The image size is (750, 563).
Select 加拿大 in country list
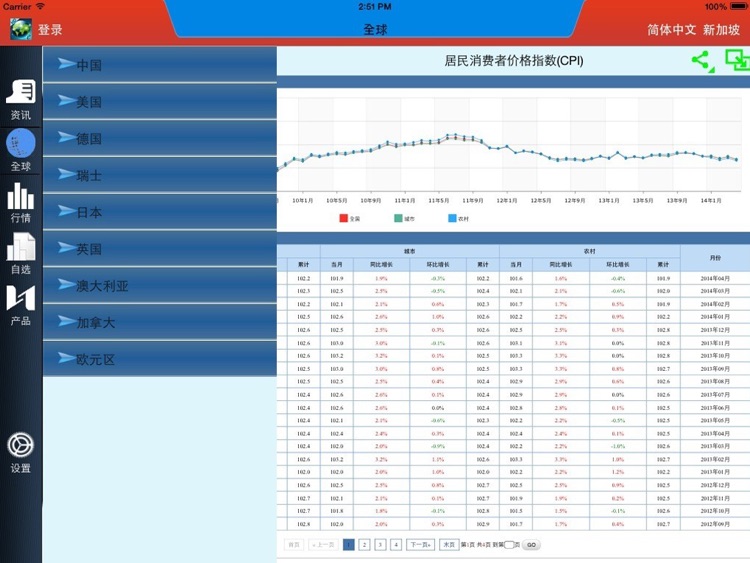pyautogui.click(x=160, y=322)
